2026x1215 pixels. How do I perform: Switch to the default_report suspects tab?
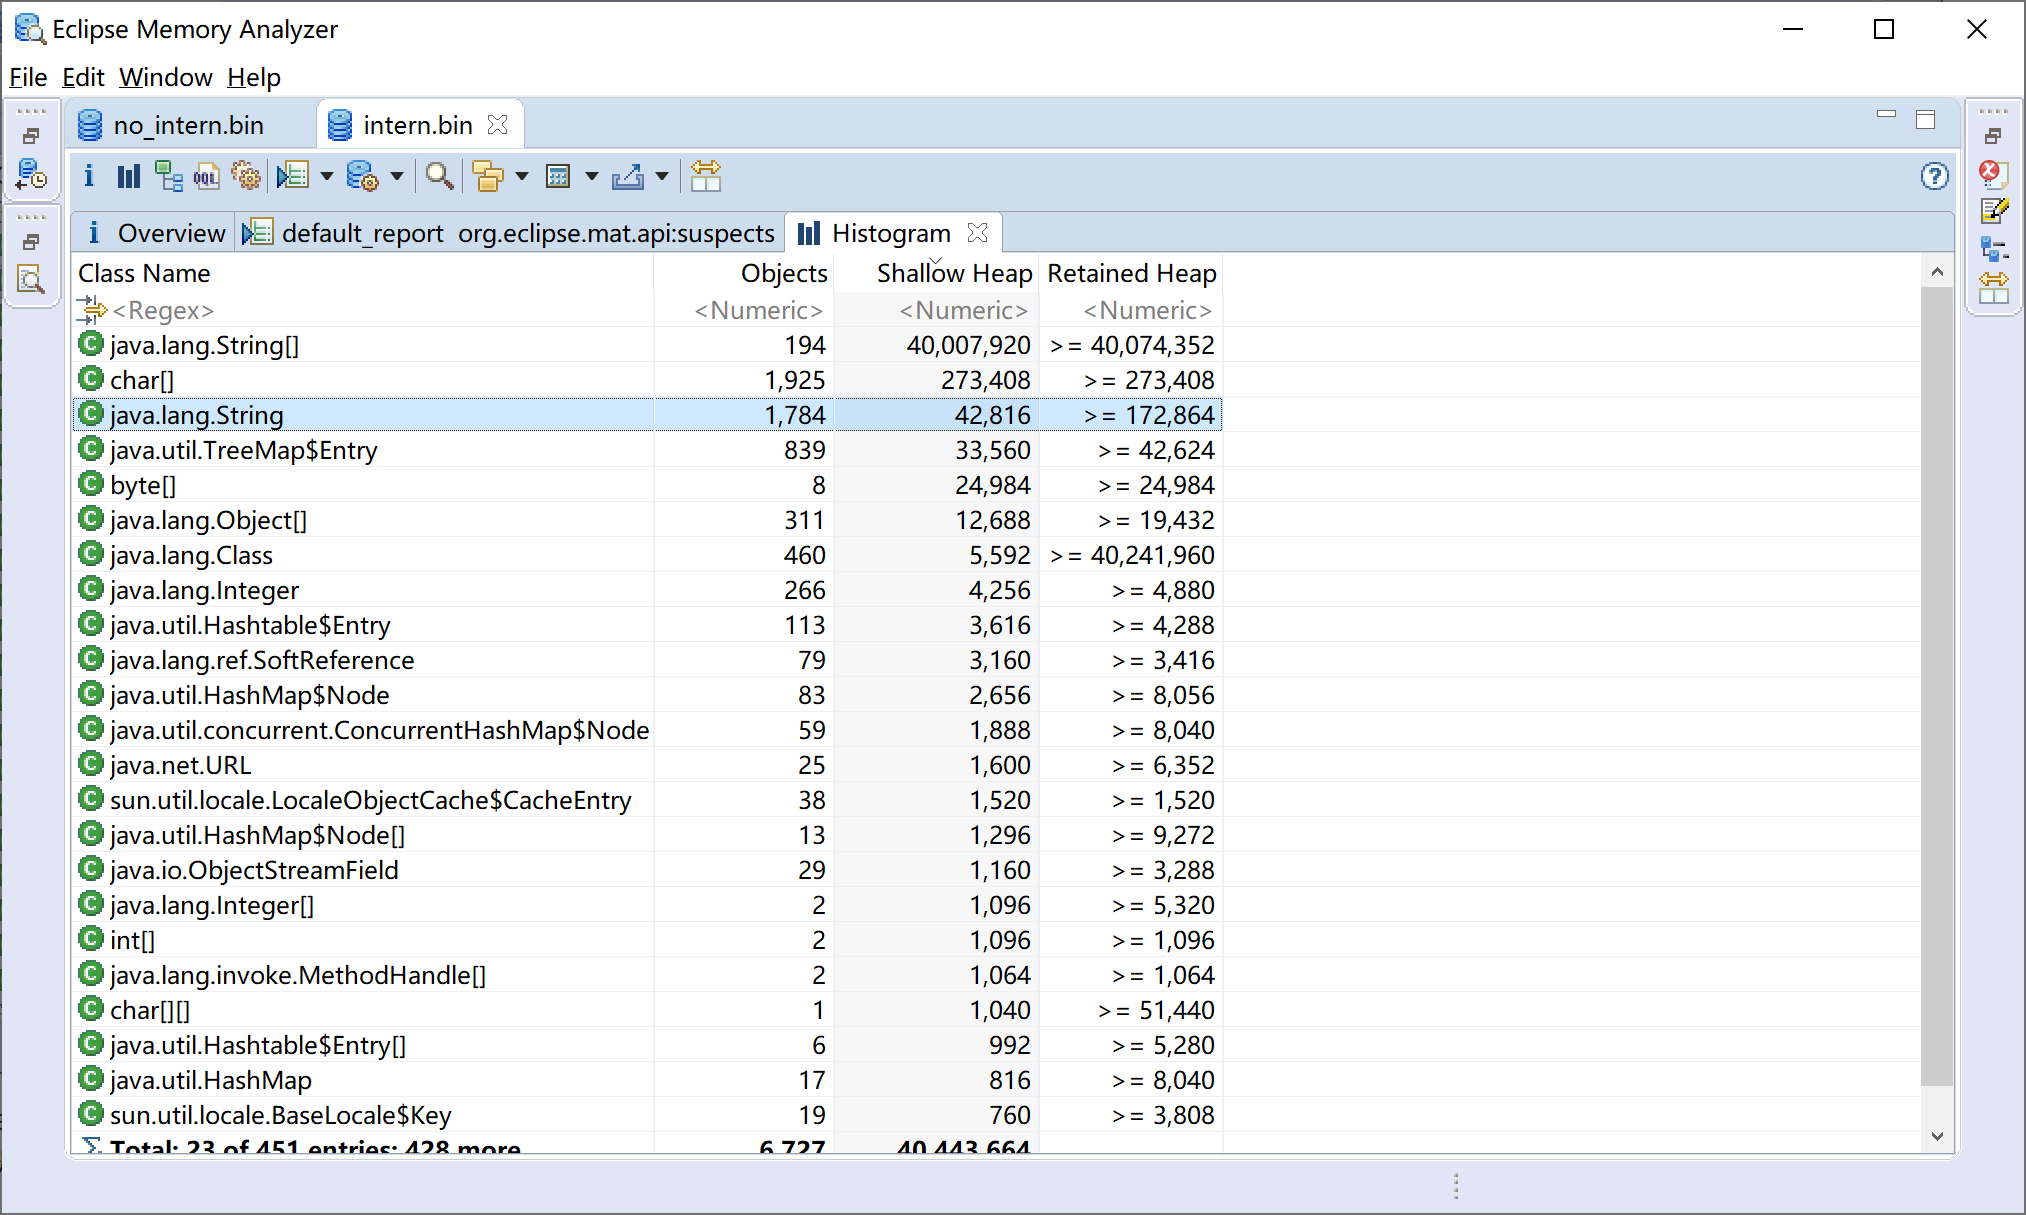pos(511,233)
